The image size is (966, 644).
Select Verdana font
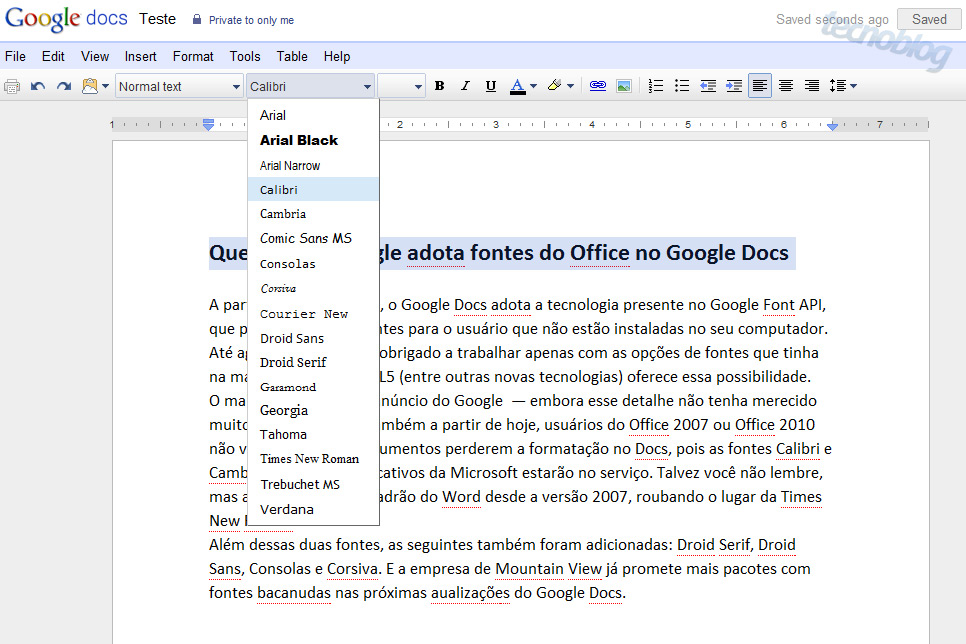pos(313,510)
